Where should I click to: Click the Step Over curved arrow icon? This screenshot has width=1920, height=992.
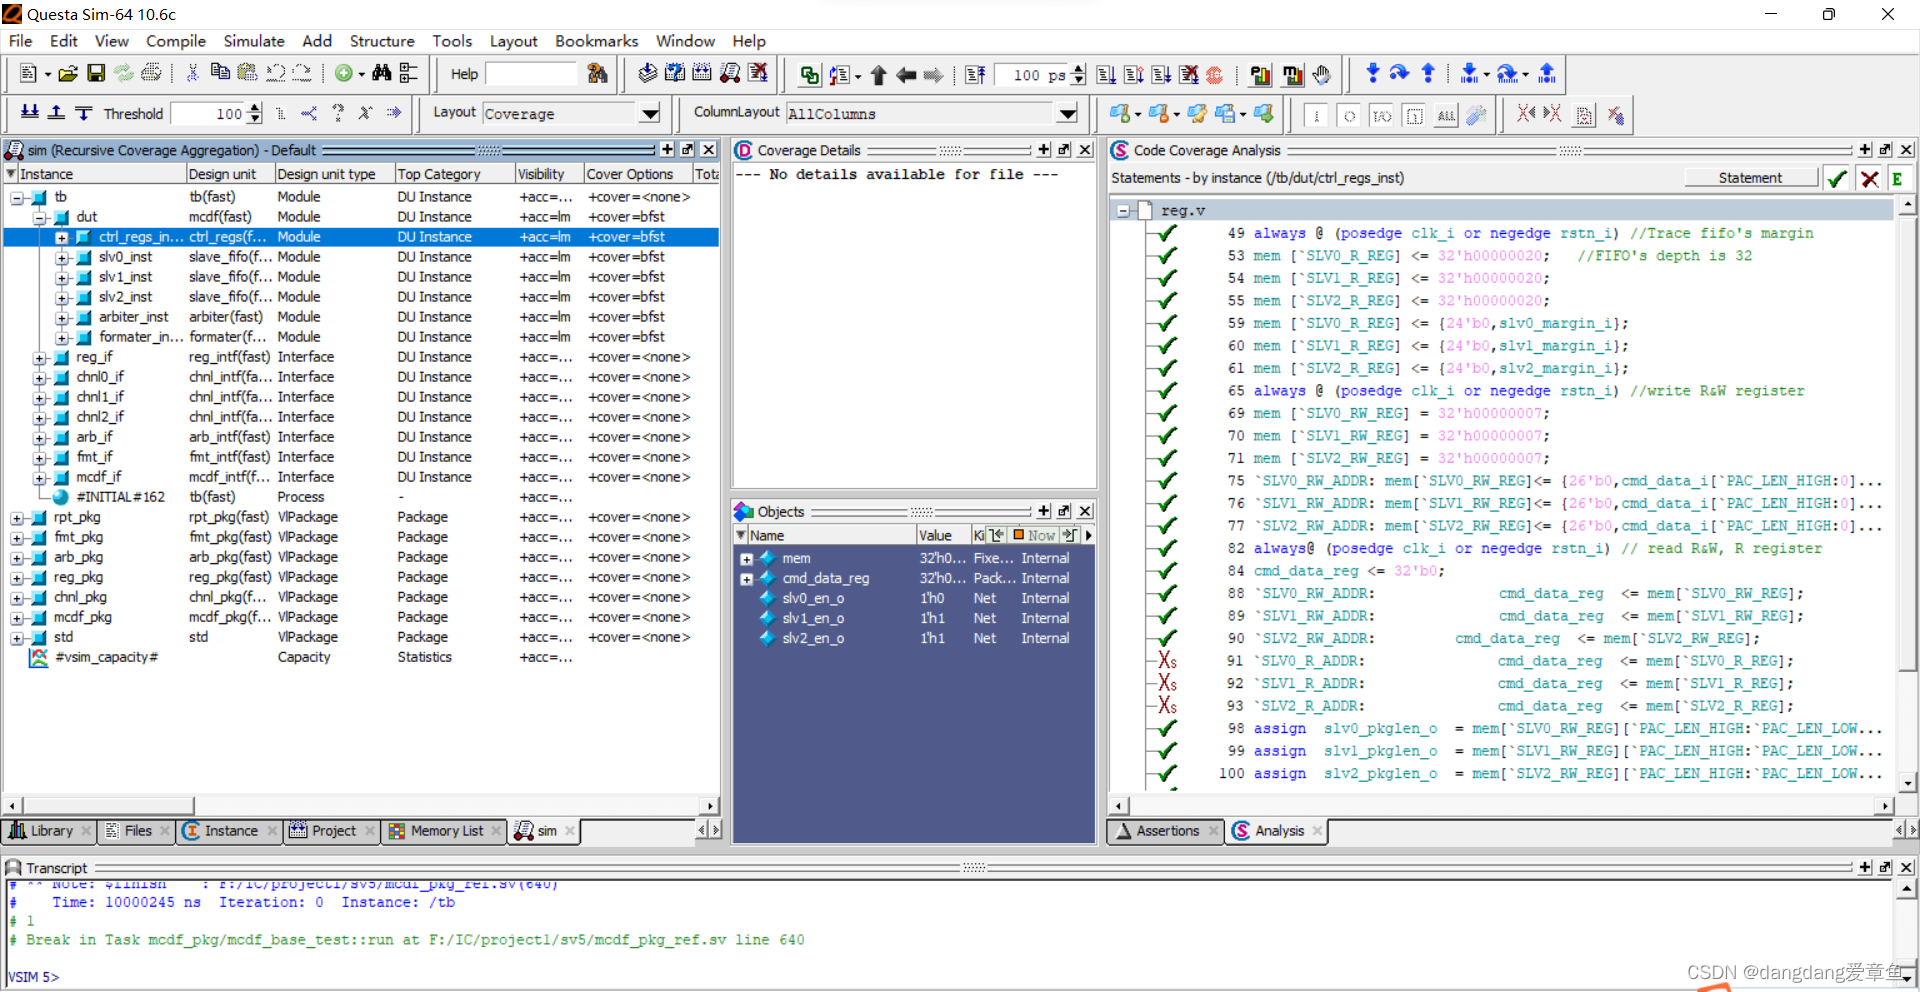click(x=1399, y=73)
